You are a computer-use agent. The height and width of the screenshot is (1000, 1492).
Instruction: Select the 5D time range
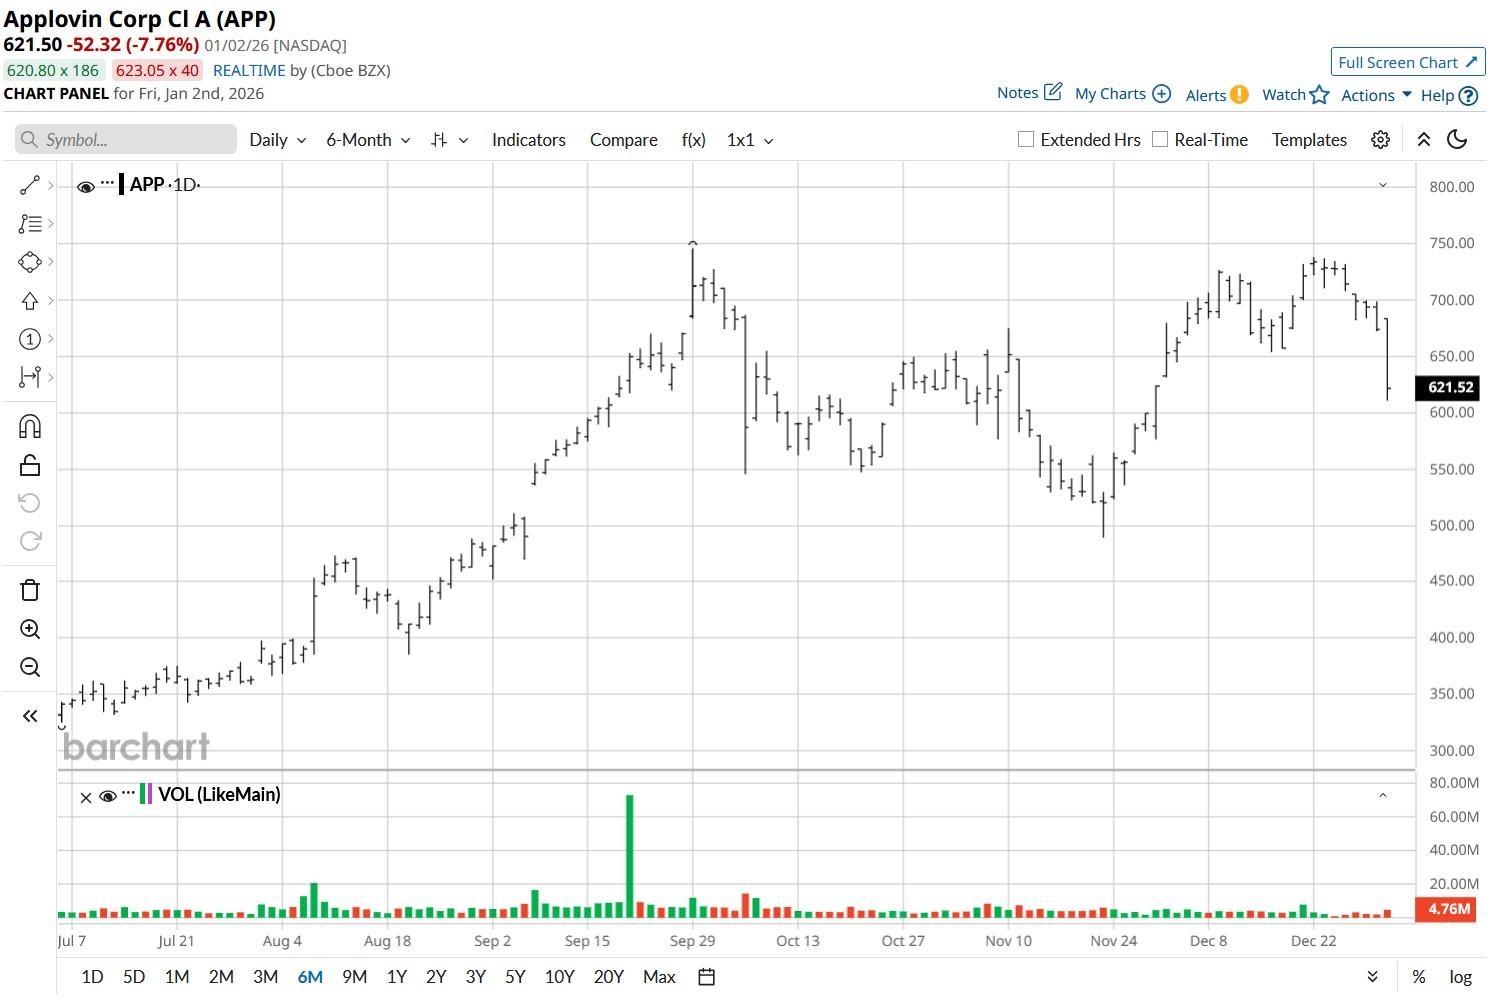[134, 977]
